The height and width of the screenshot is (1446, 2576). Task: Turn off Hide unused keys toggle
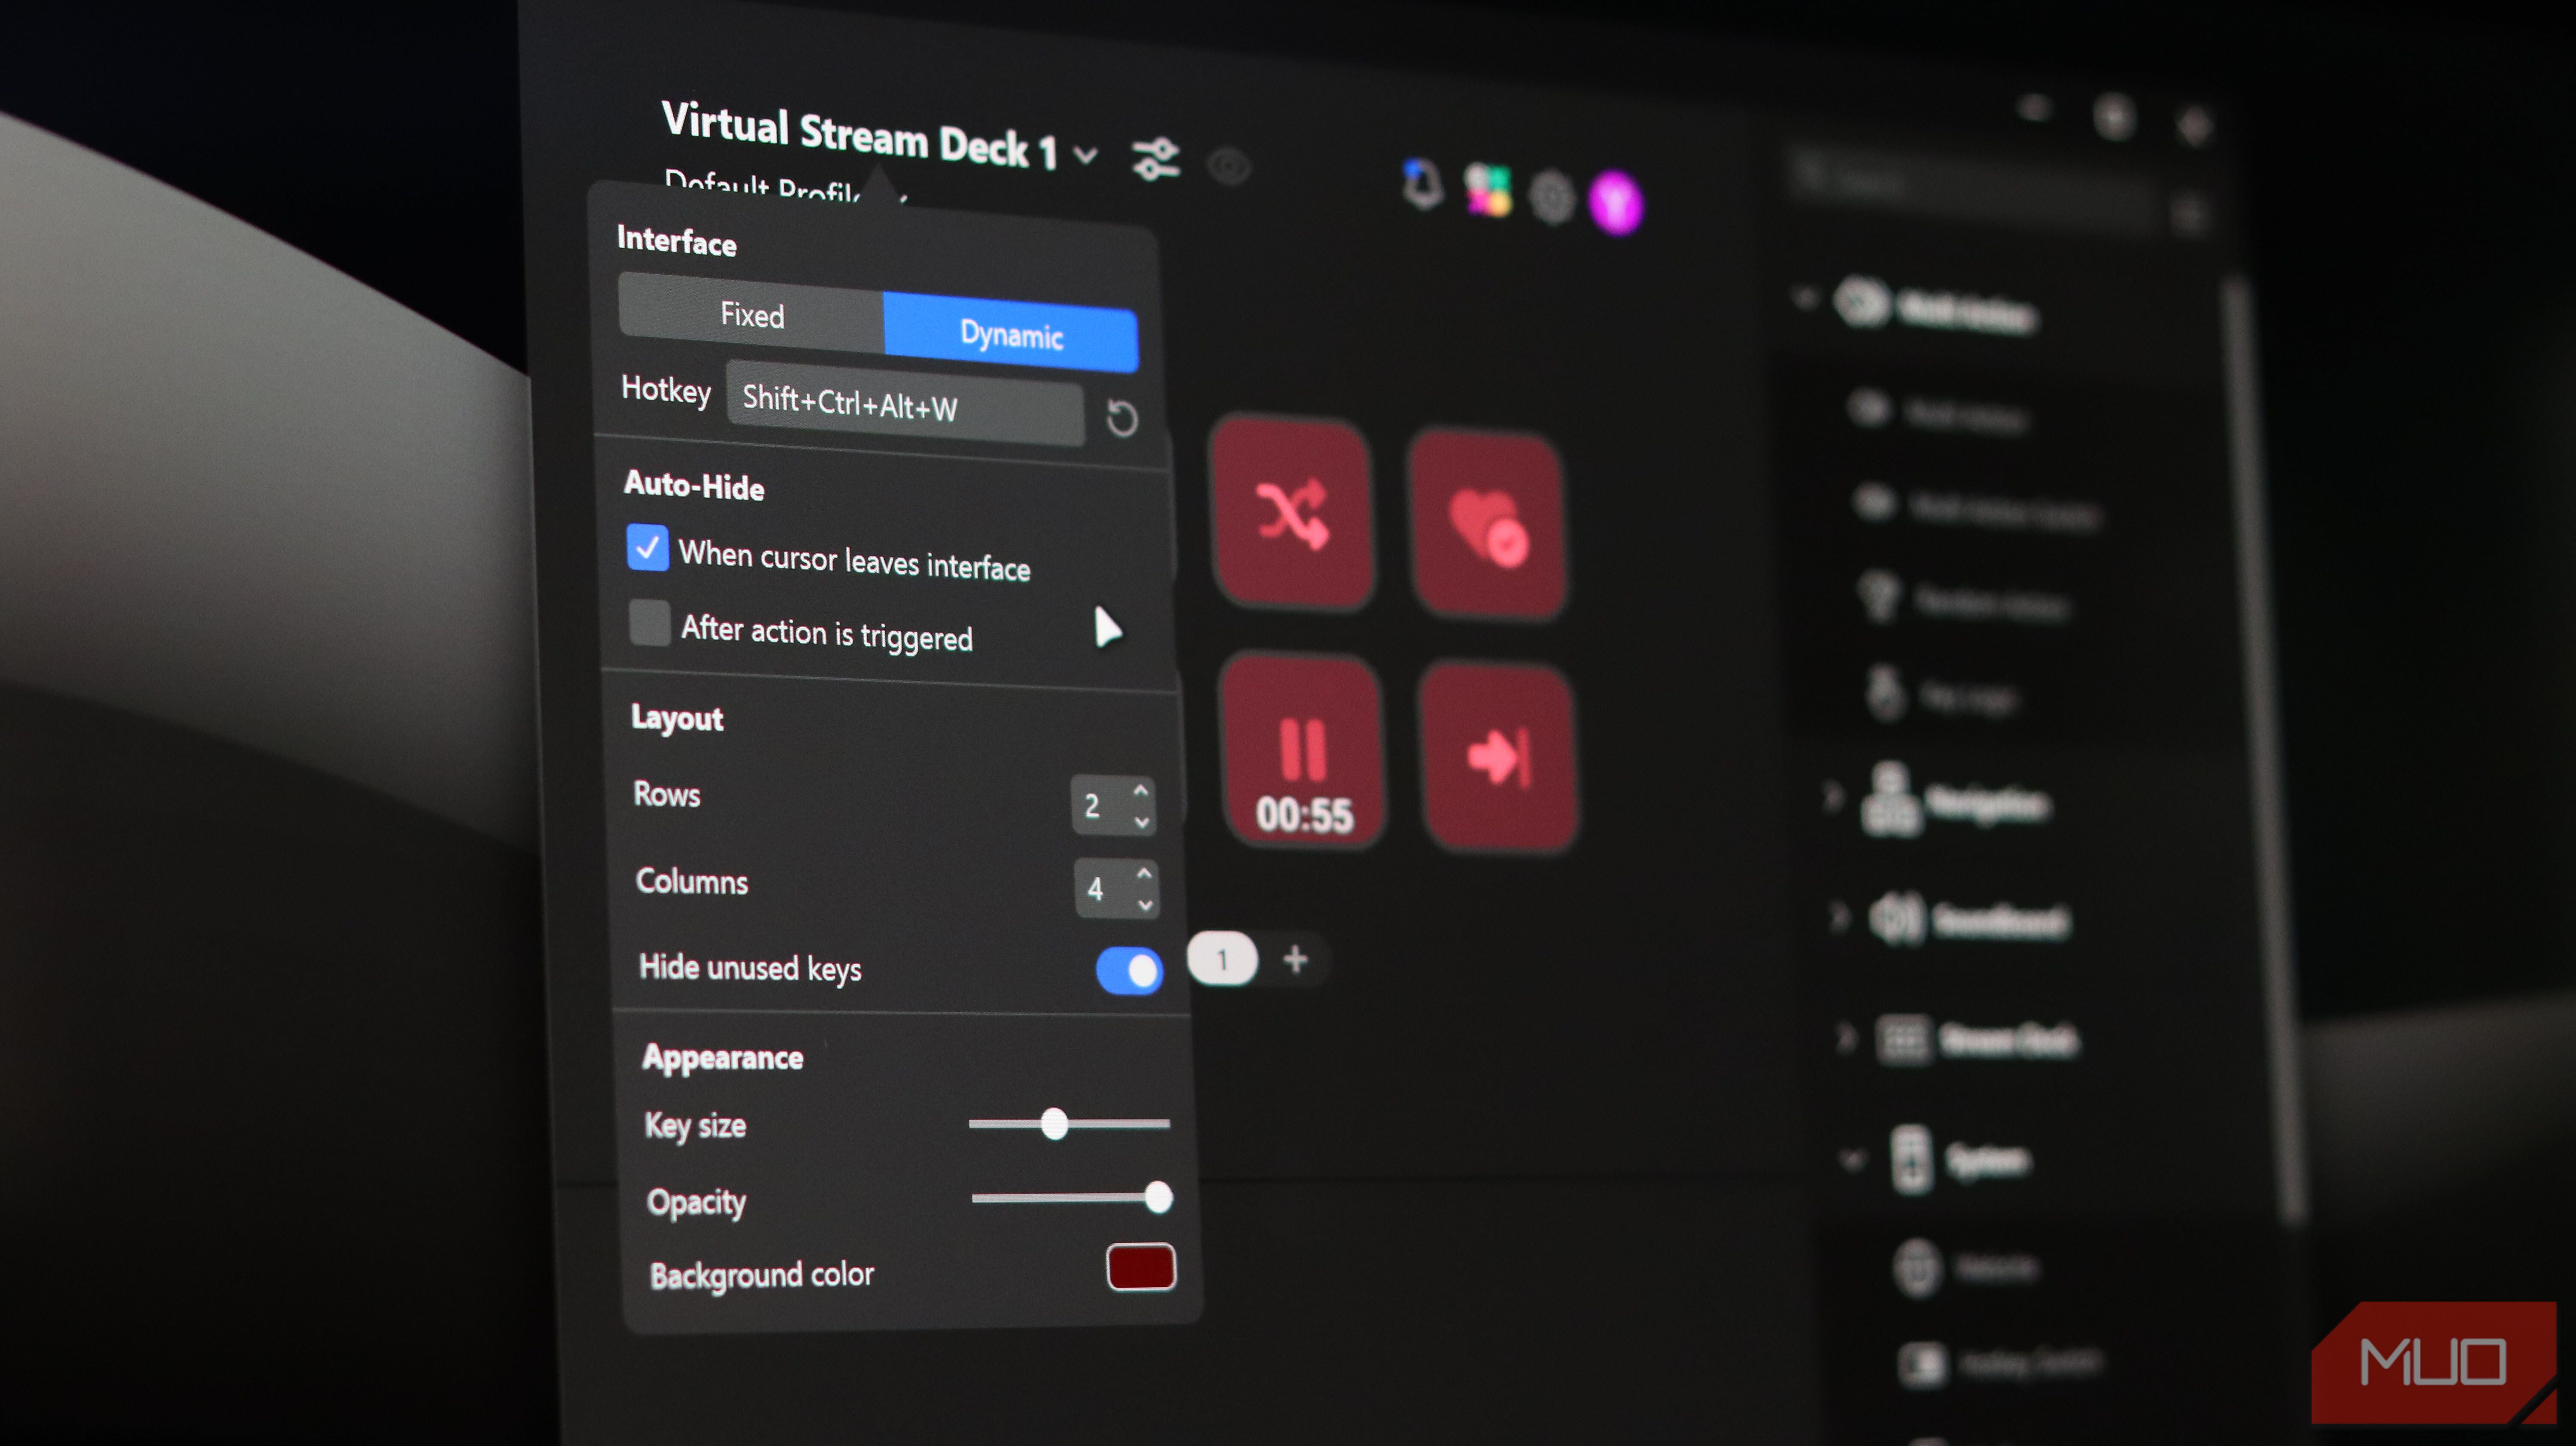point(1129,970)
